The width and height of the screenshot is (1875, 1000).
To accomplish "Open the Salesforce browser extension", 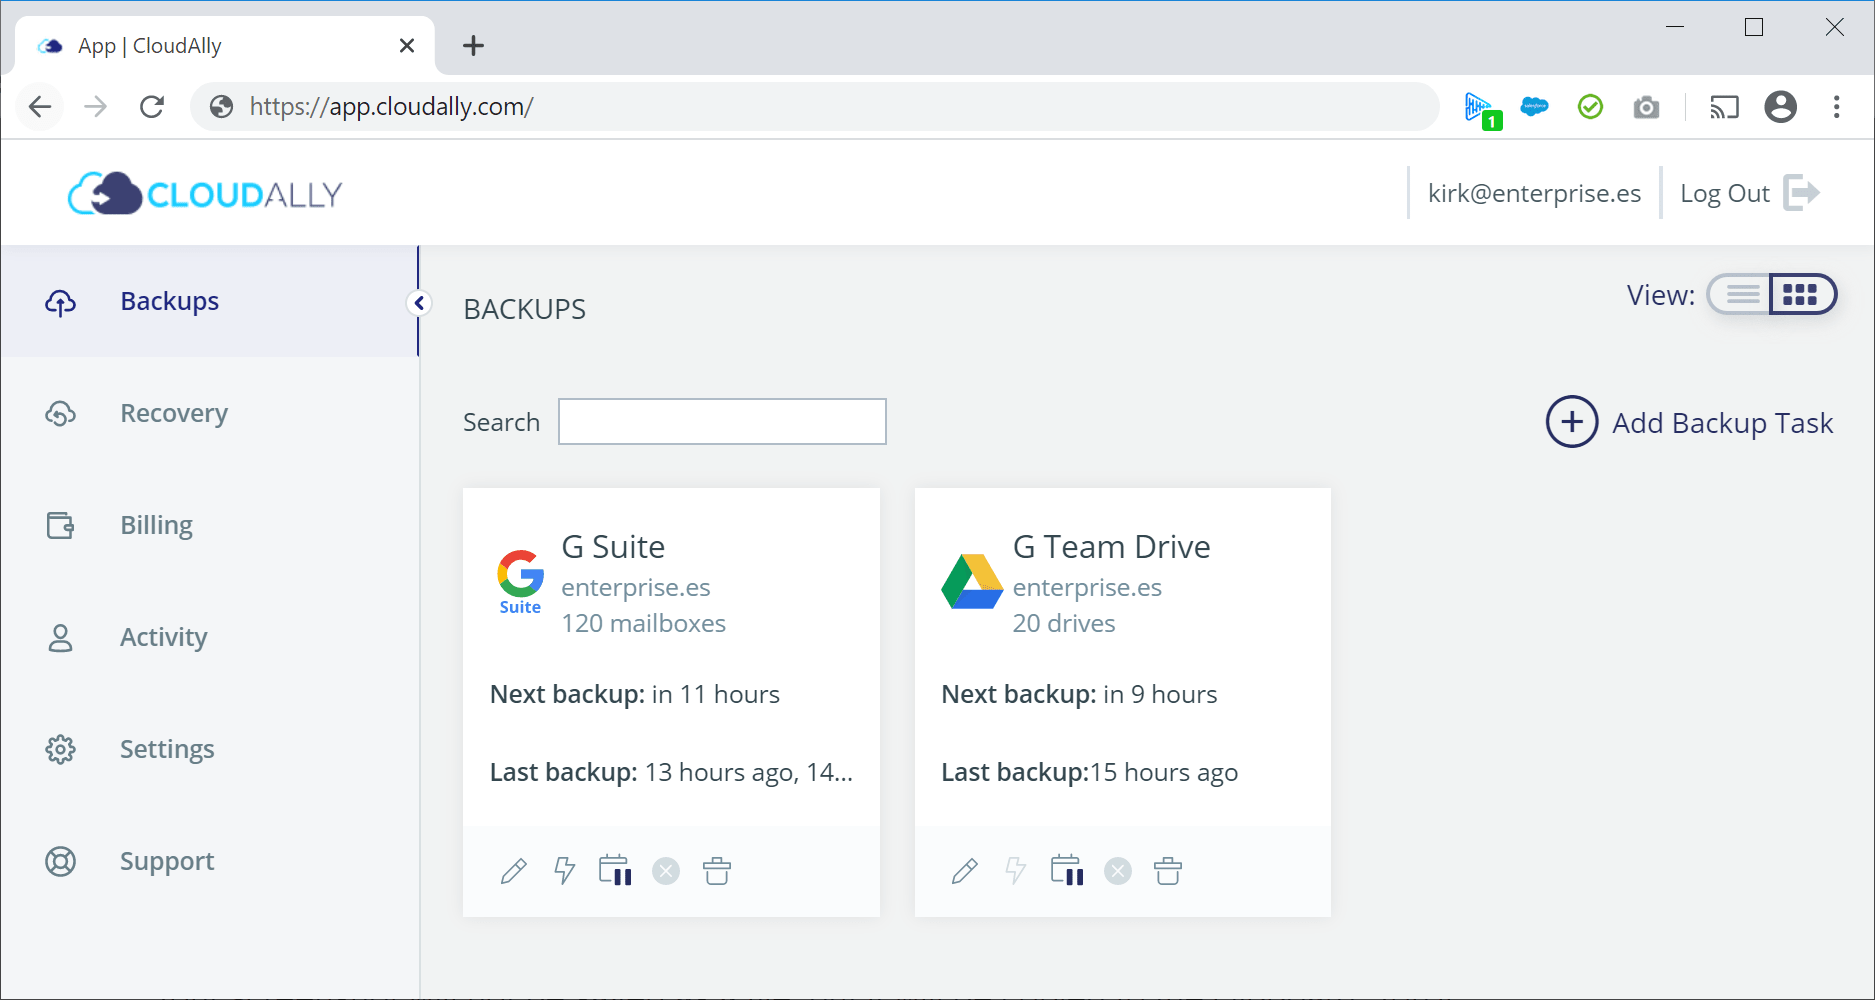I will pos(1534,106).
